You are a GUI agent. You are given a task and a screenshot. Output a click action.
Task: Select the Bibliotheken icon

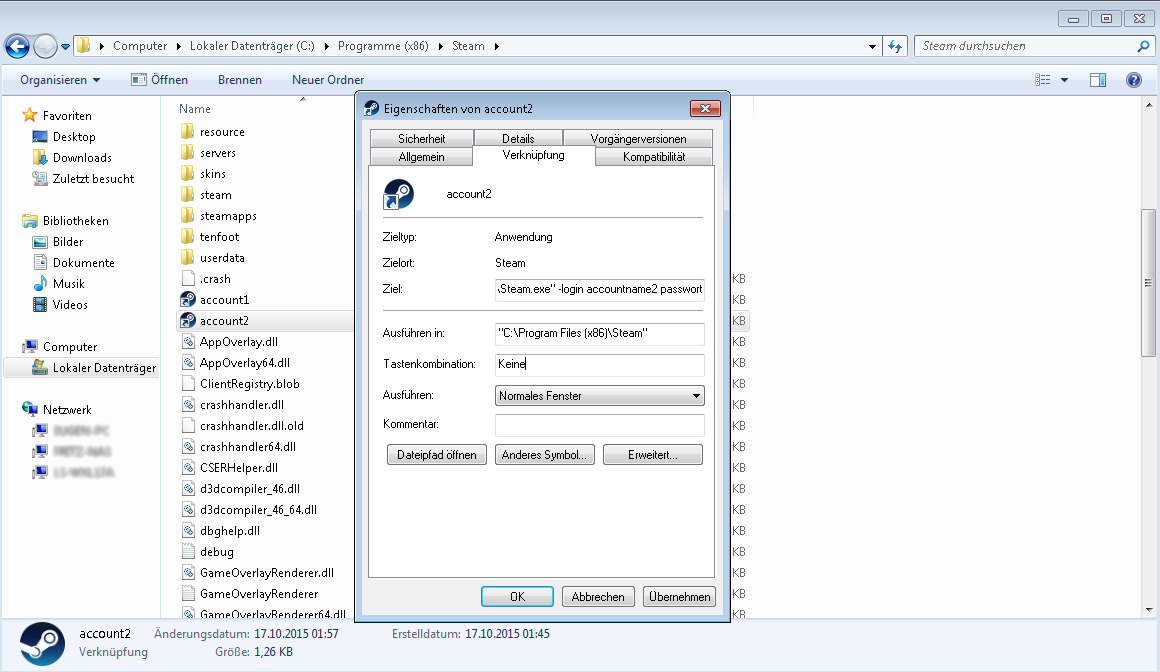[x=30, y=221]
